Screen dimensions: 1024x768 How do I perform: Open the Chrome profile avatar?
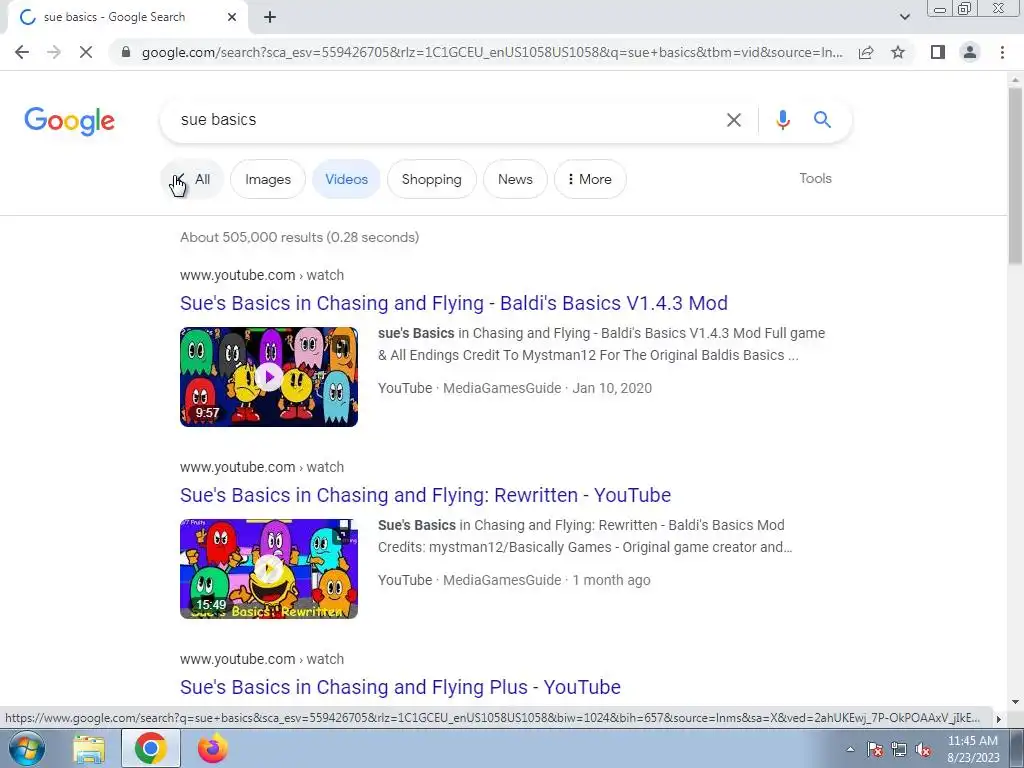[970, 52]
